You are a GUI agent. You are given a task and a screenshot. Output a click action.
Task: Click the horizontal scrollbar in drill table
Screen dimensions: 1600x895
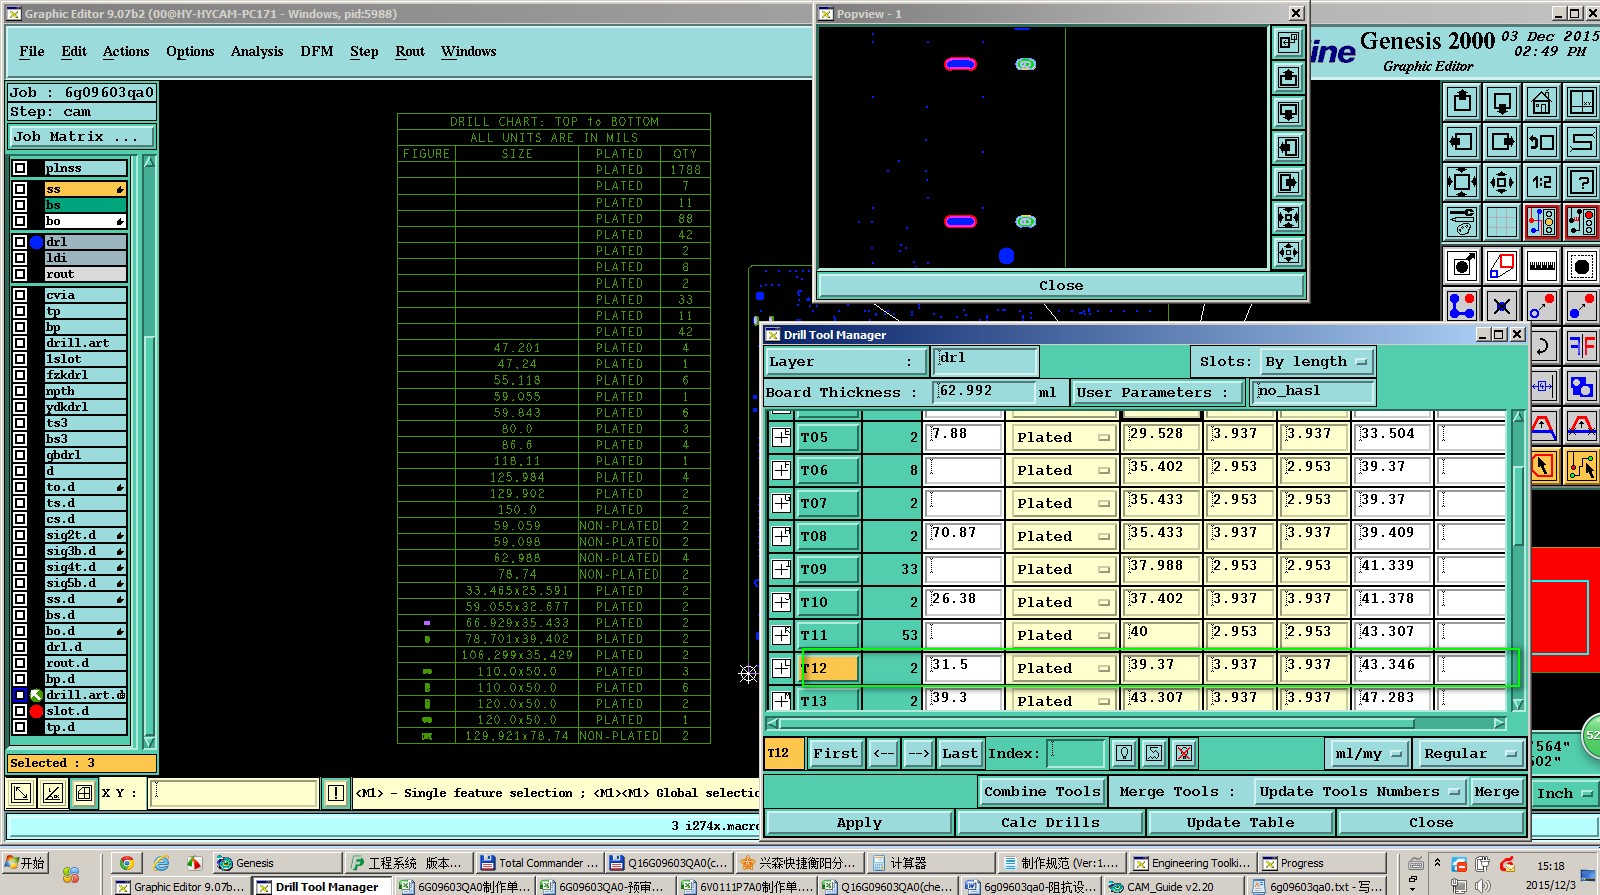pos(1136,723)
